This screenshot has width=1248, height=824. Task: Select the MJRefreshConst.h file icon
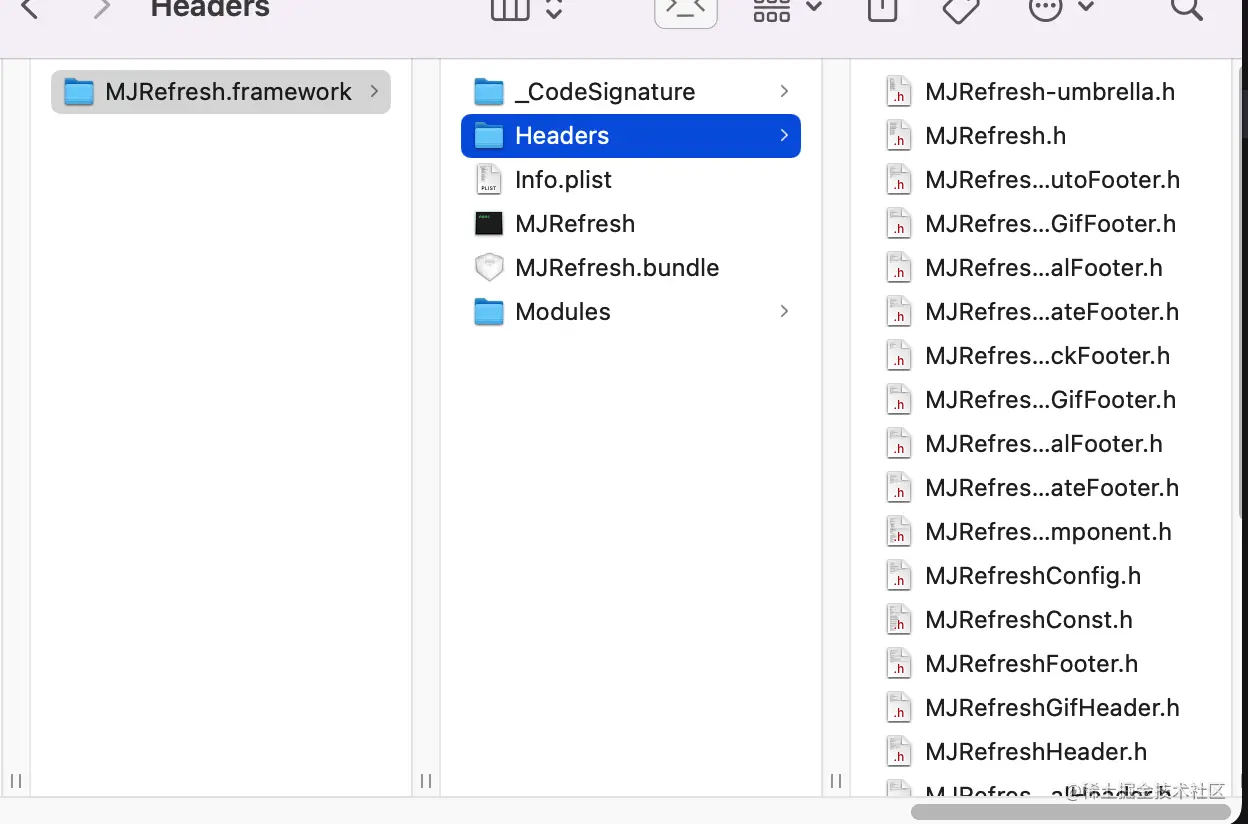(x=899, y=620)
